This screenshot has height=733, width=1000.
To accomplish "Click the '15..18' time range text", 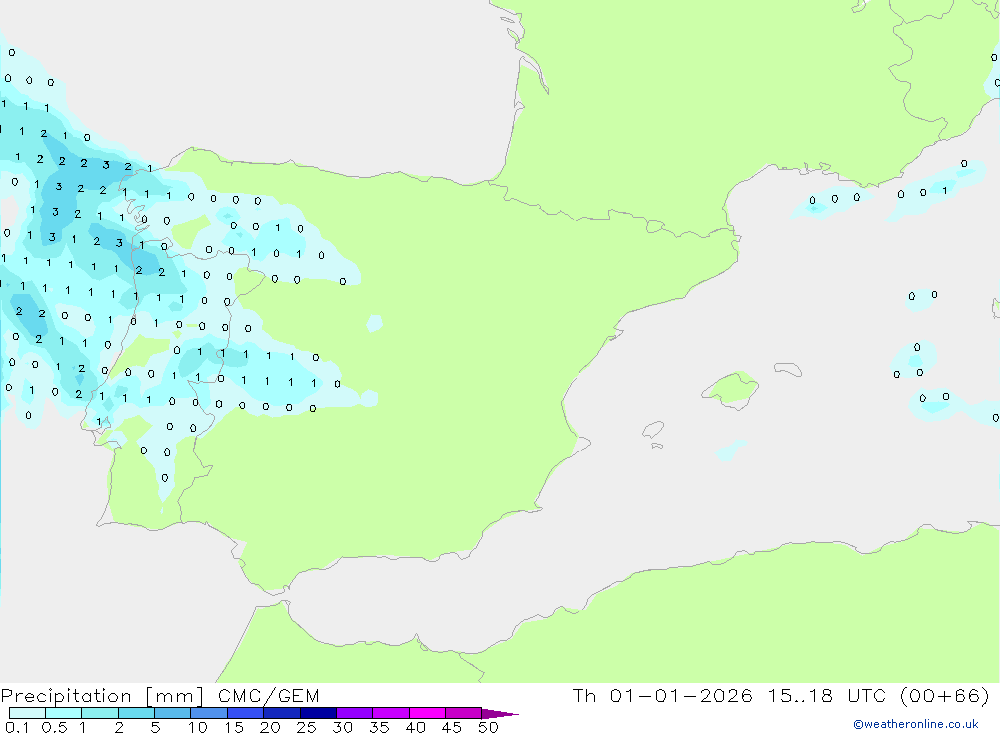I will tap(800, 695).
